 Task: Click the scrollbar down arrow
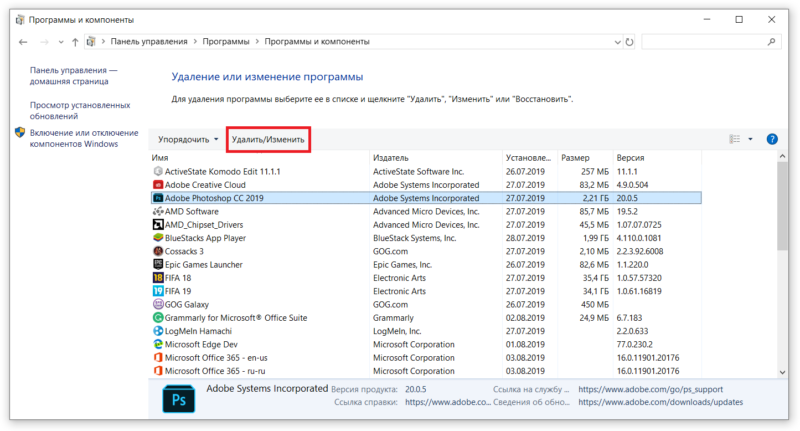click(x=783, y=372)
